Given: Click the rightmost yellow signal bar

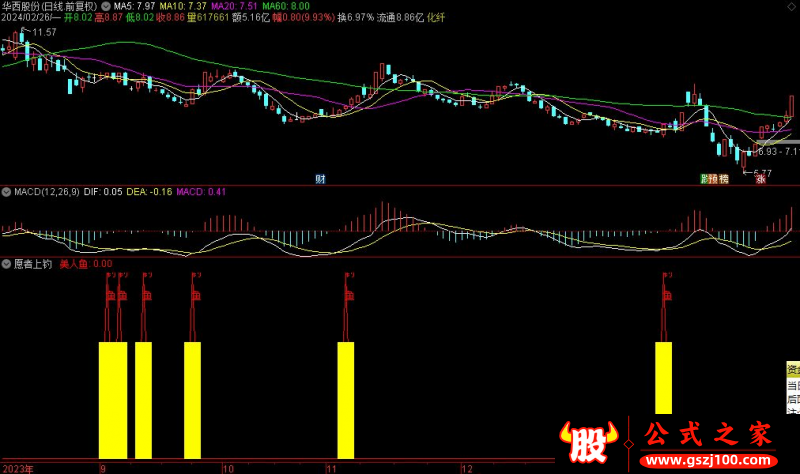Looking at the screenshot, I should tap(663, 377).
